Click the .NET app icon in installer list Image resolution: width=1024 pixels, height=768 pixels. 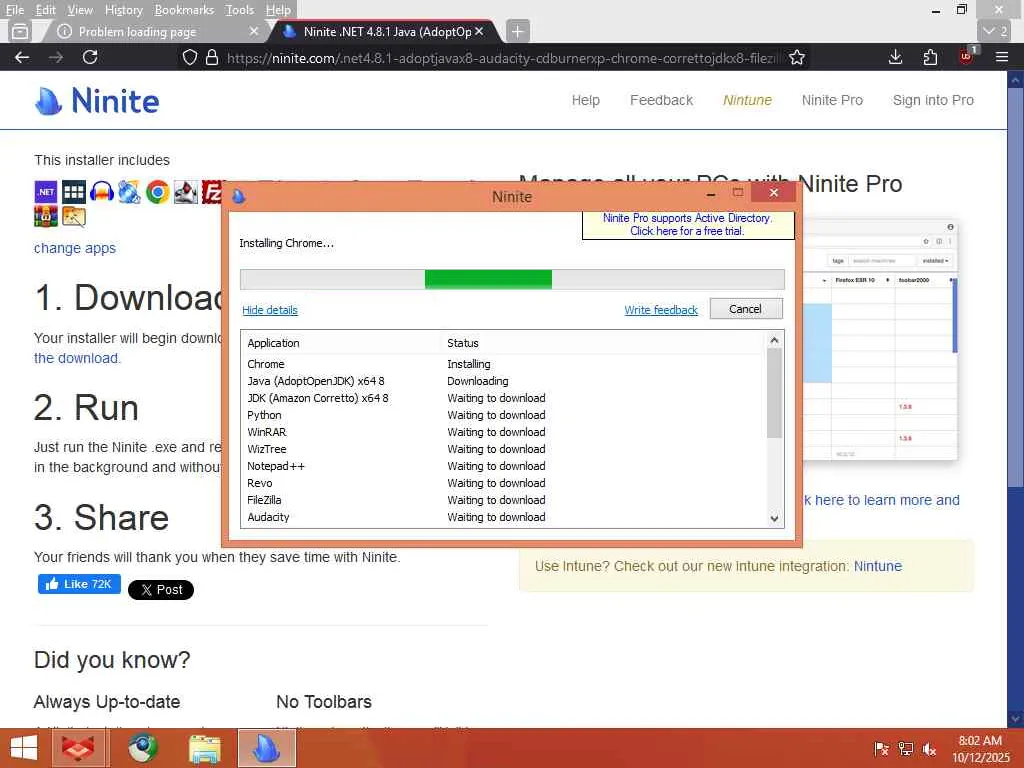pyautogui.click(x=46, y=192)
